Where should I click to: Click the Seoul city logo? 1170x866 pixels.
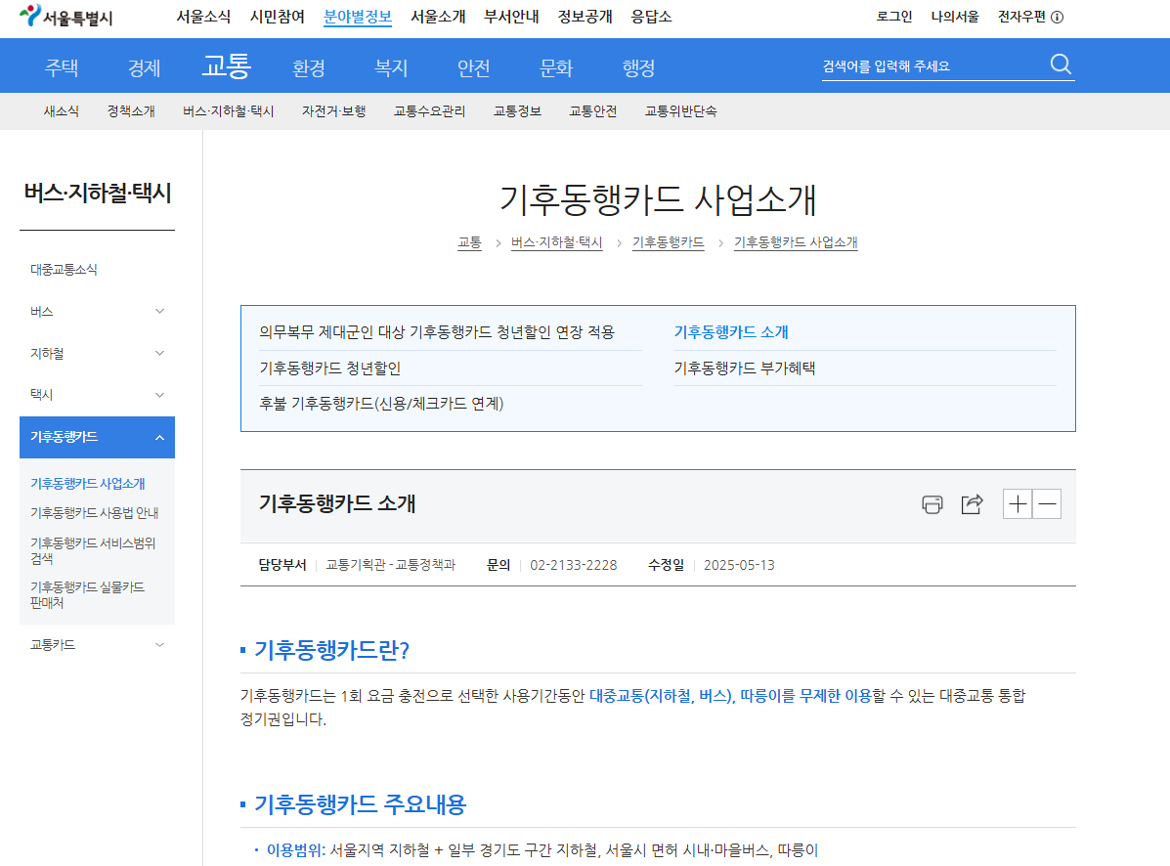click(x=66, y=17)
